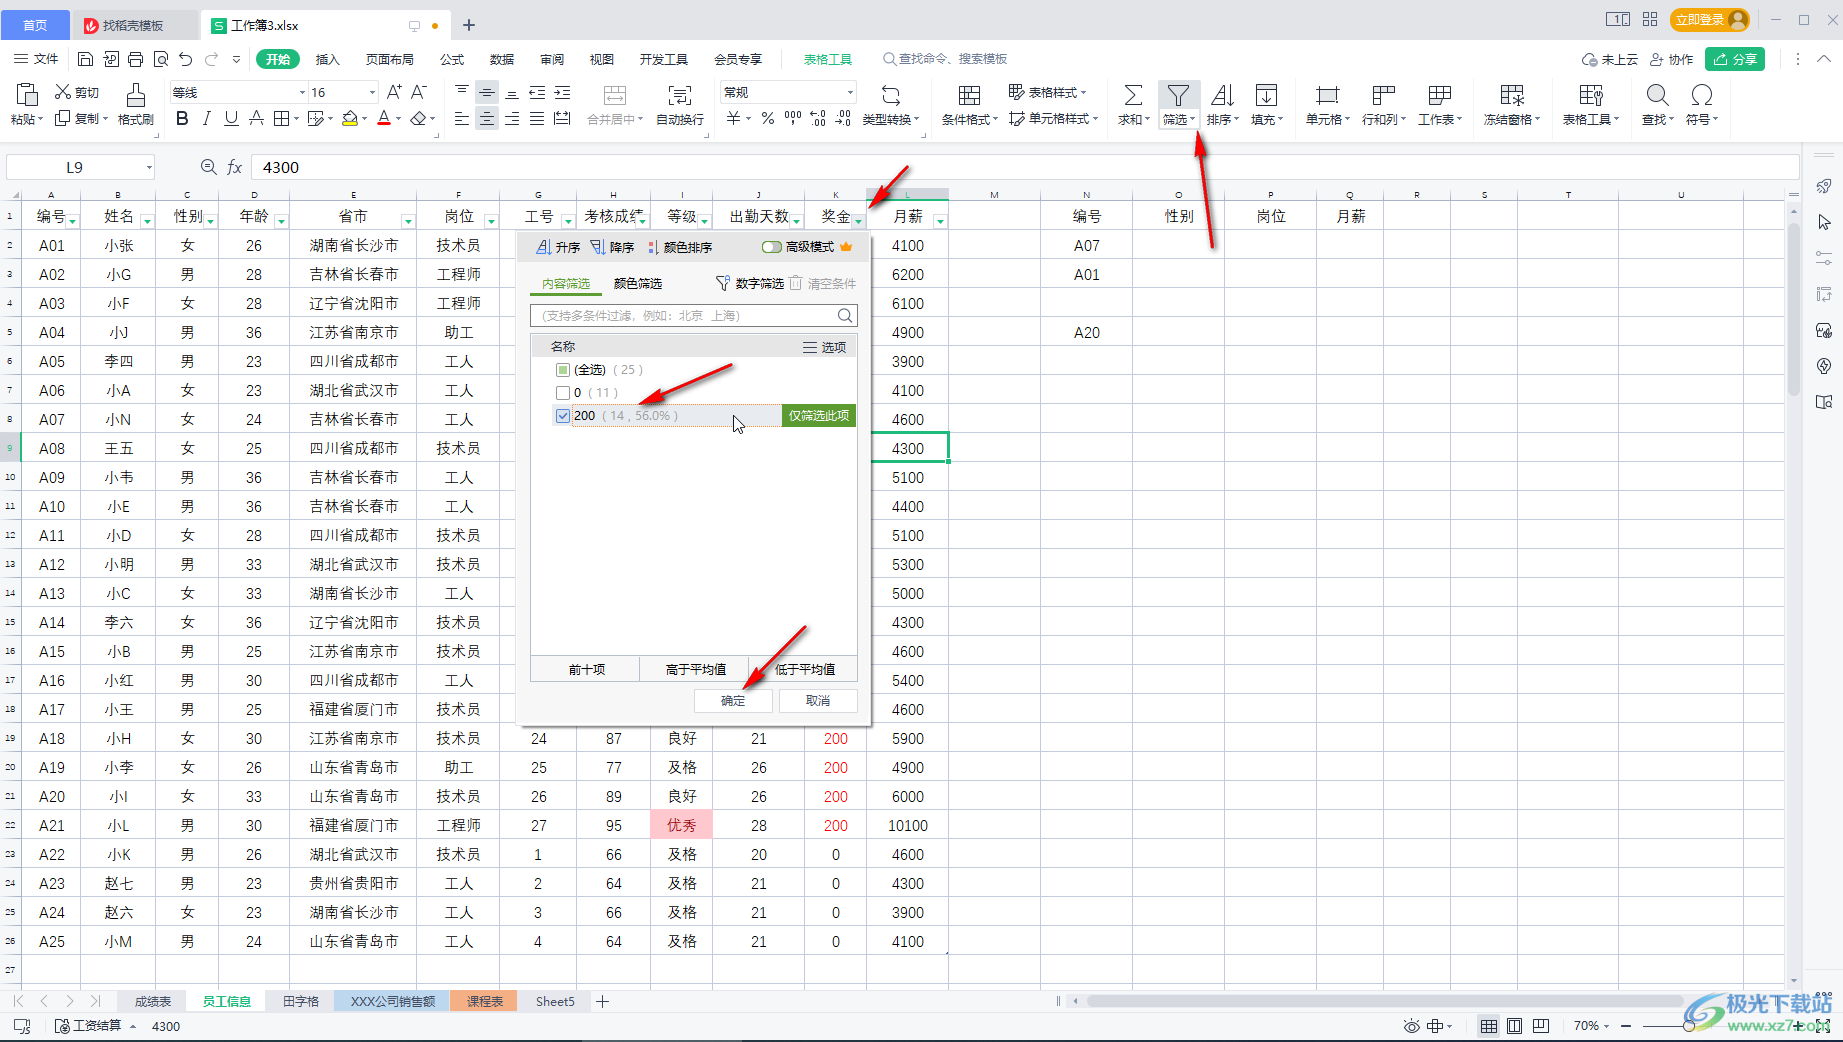The image size is (1843, 1042).
Task: Open the font size dropdown showing 16
Action: click(x=372, y=92)
